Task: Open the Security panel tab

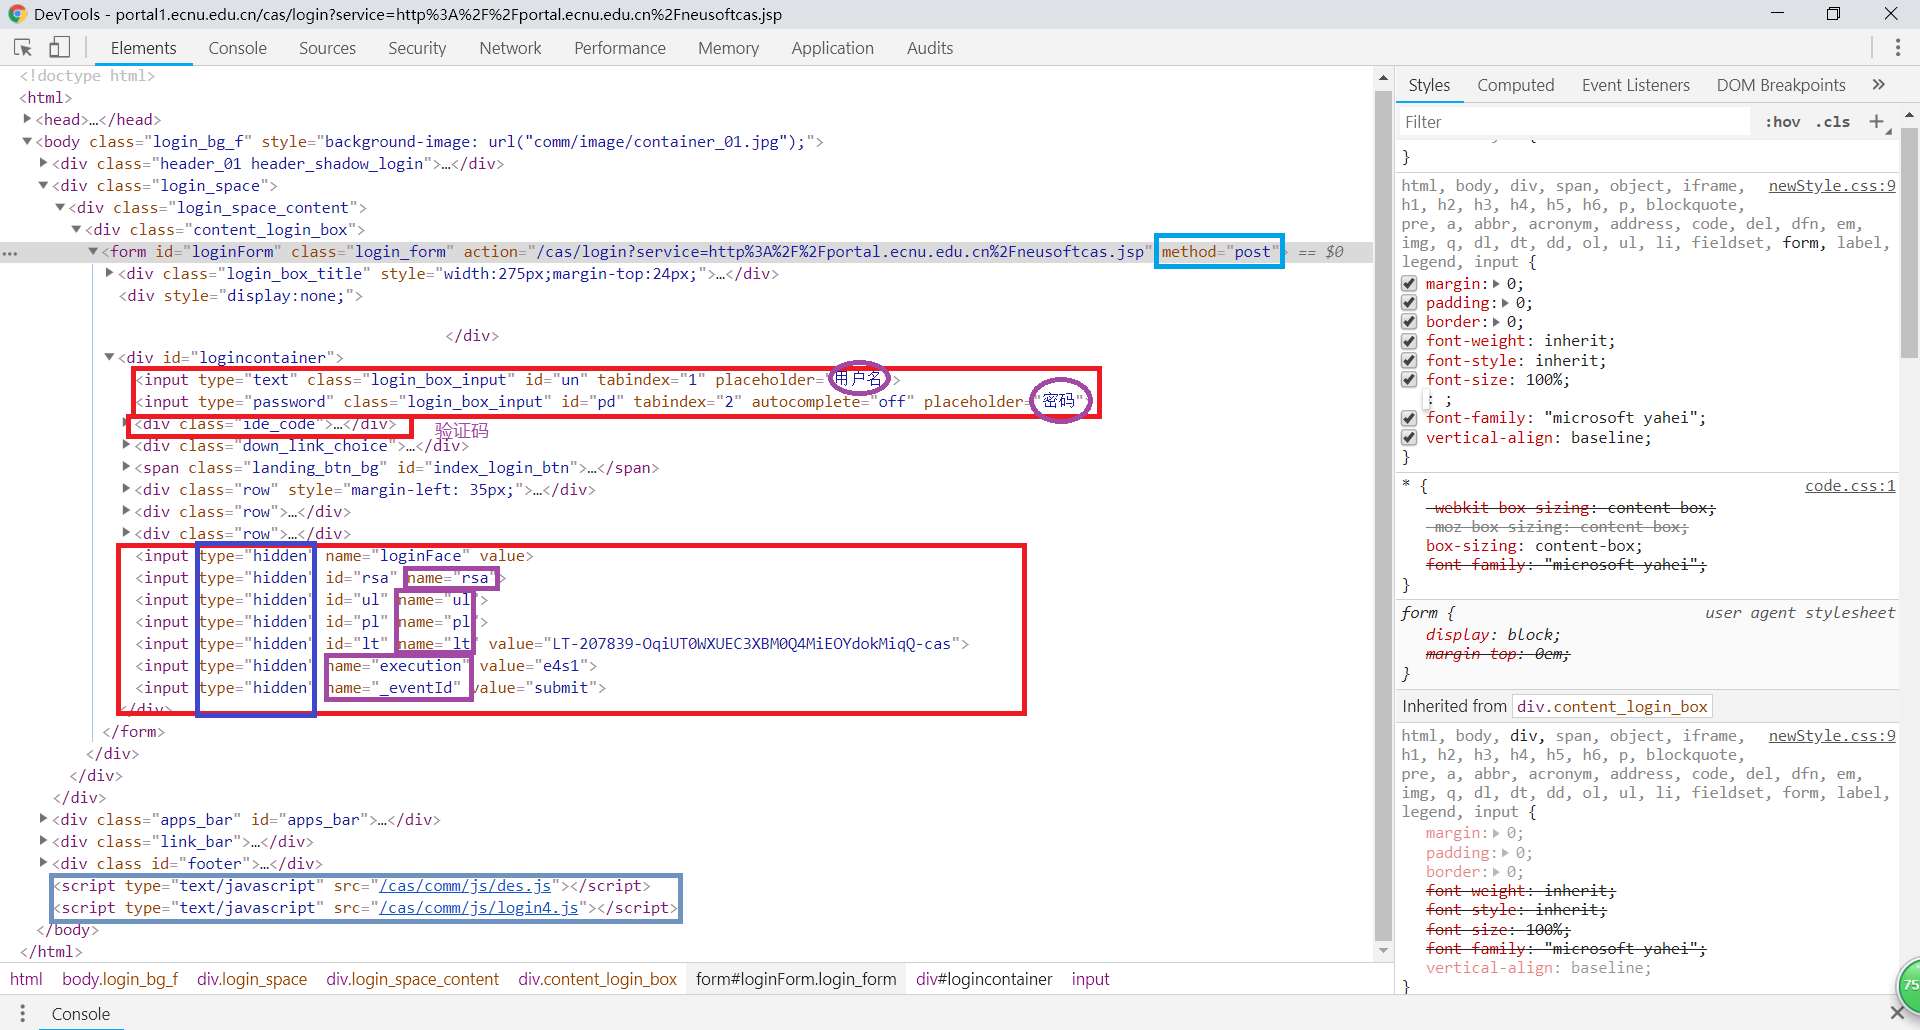Action: 417,48
